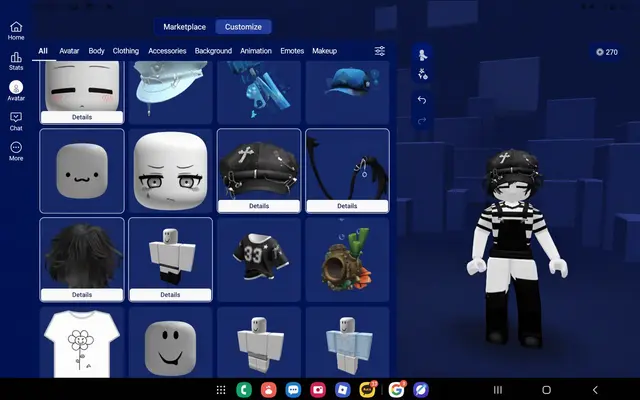Open the Samsung Internet browser in taskbar
The width and height of the screenshot is (640, 400).
[x=421, y=390]
